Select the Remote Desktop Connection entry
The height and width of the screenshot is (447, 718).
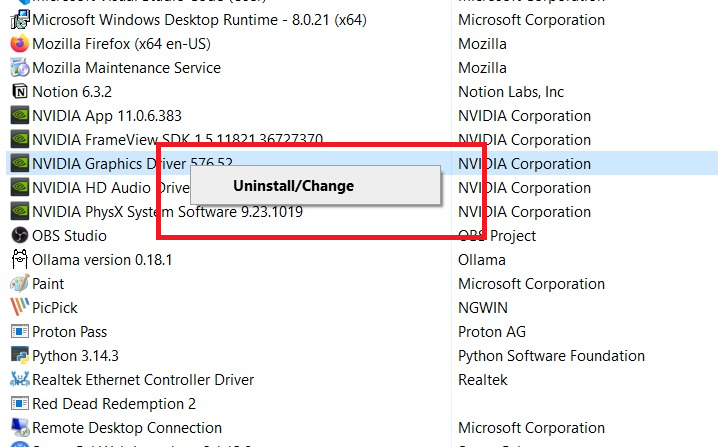pos(127,427)
